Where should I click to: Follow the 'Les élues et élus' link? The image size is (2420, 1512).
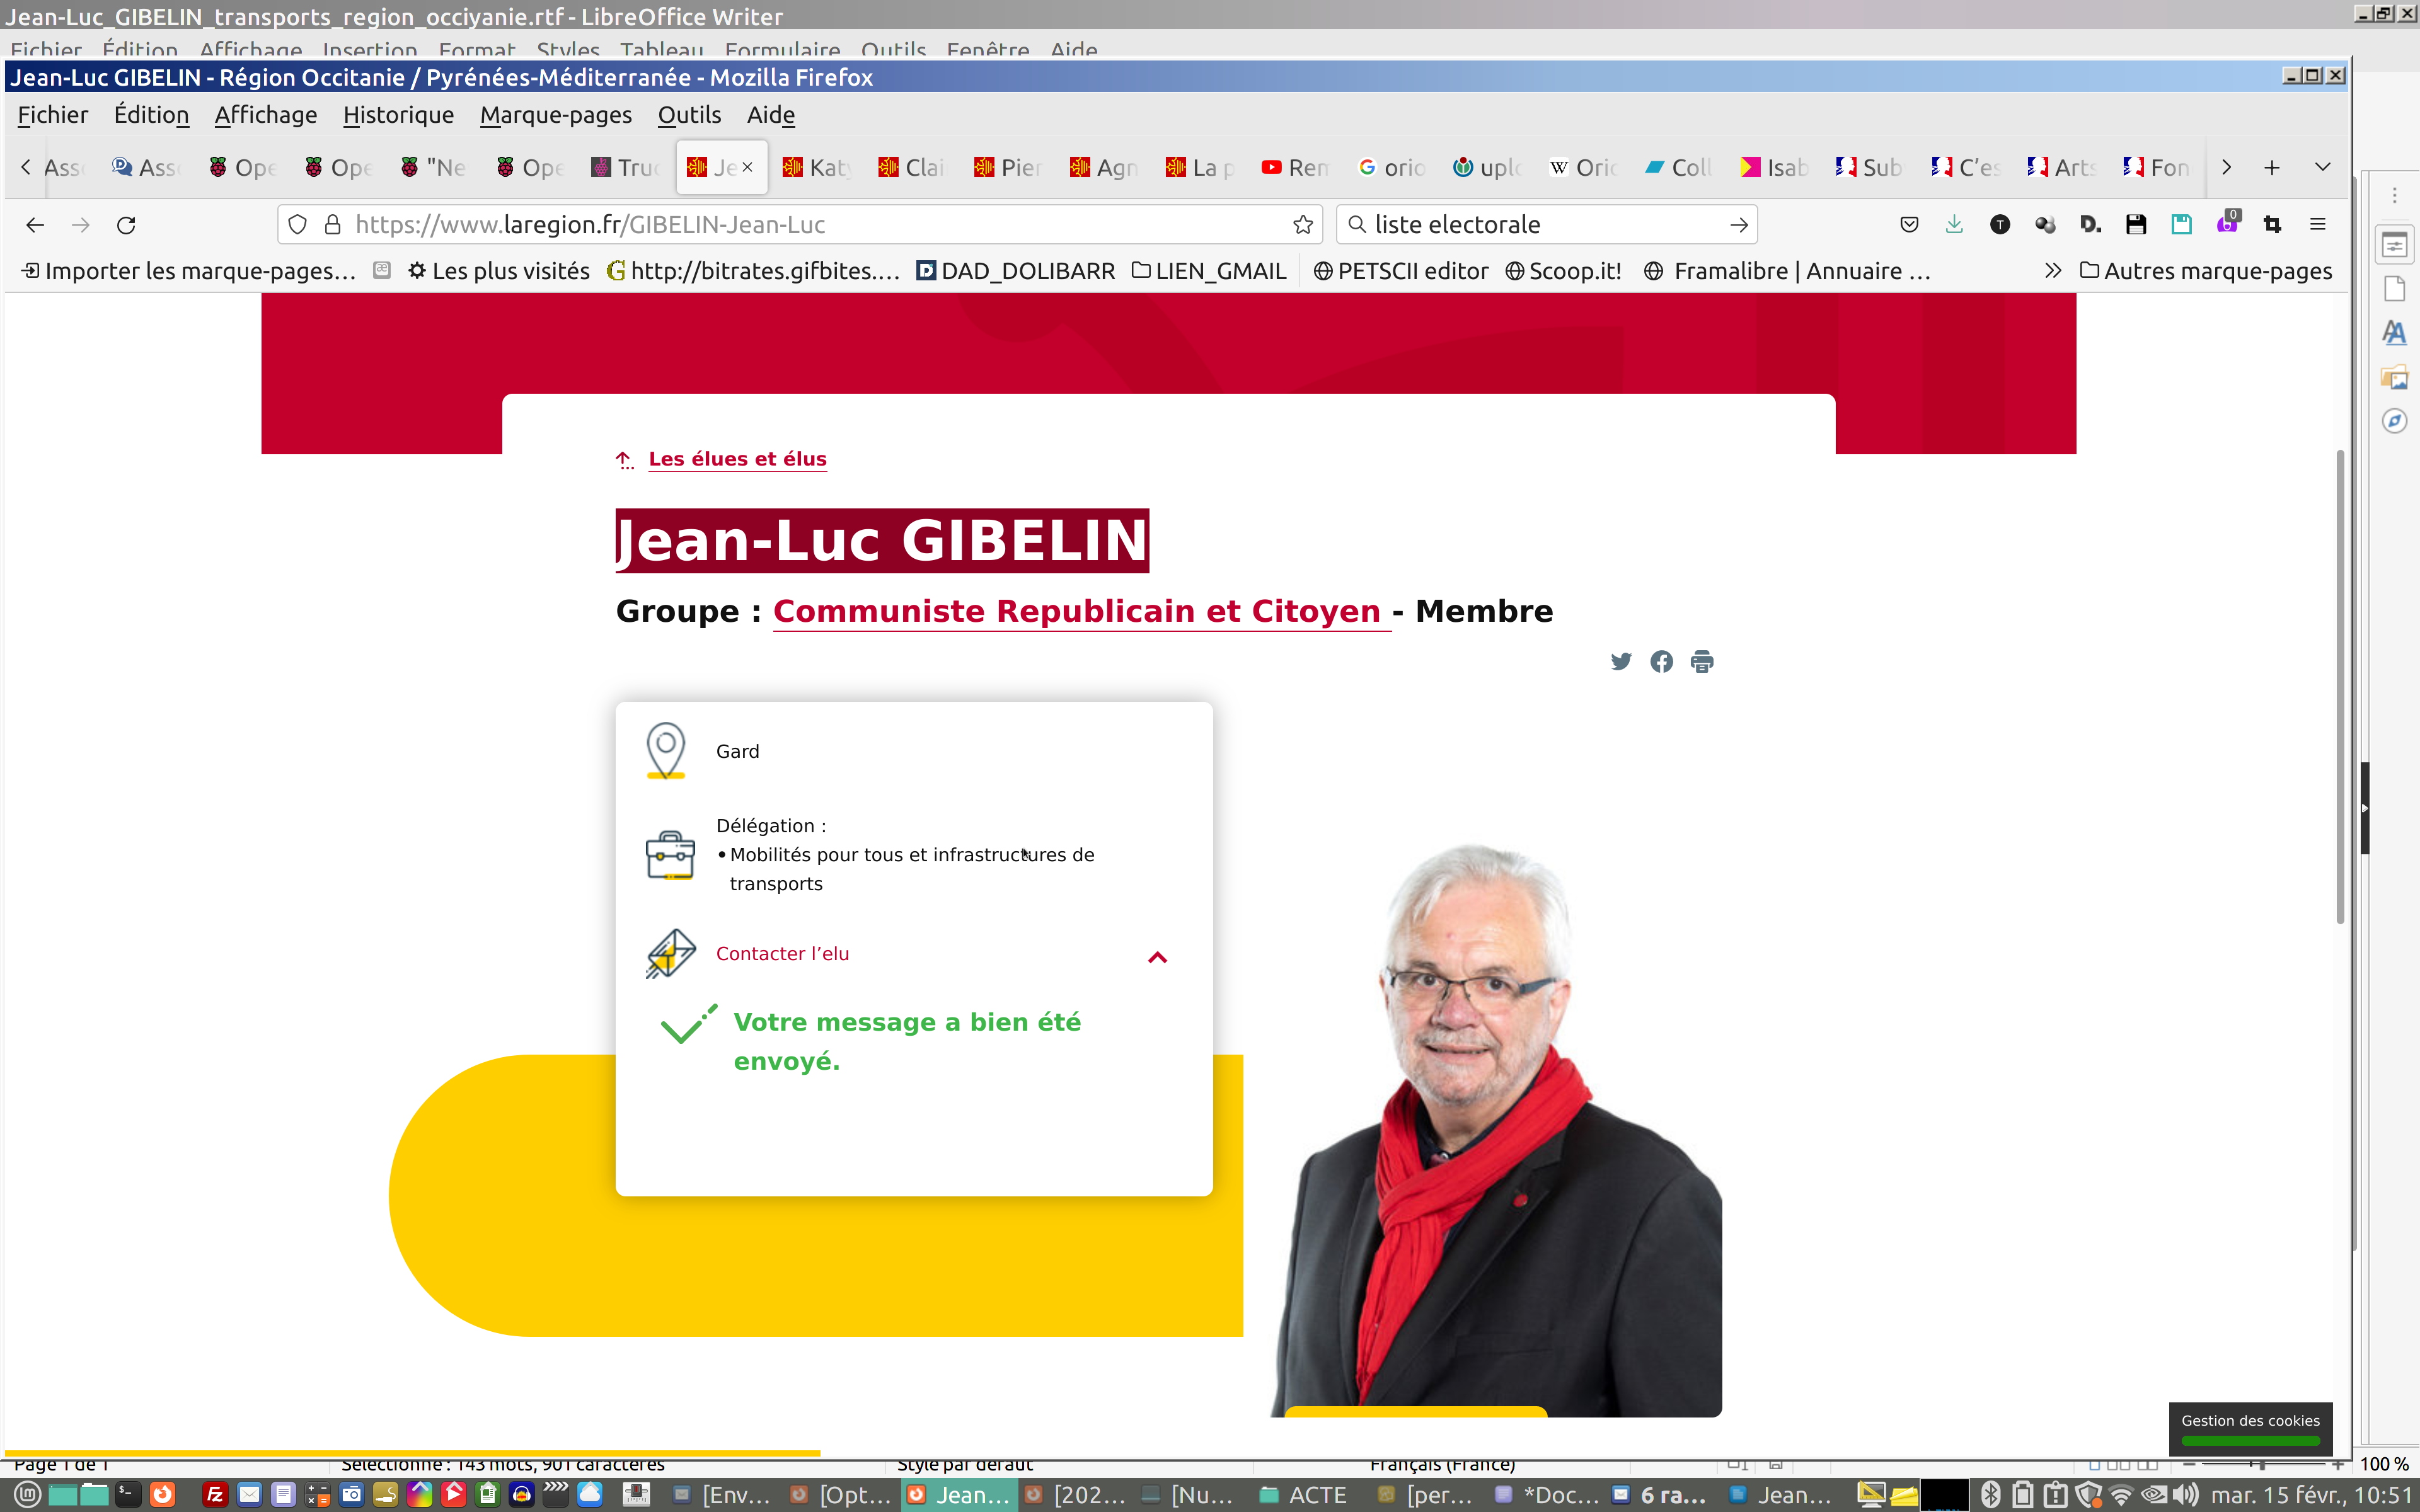point(737,459)
